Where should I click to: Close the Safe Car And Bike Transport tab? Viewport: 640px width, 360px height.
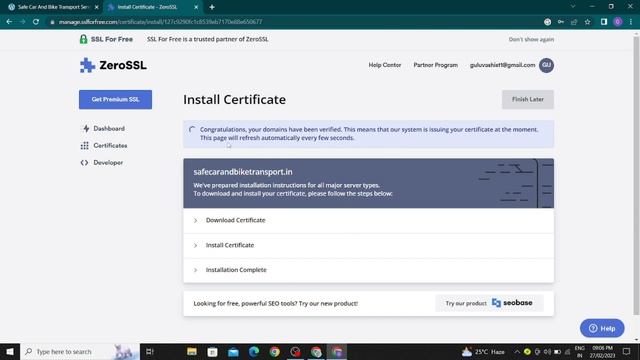(97, 7)
